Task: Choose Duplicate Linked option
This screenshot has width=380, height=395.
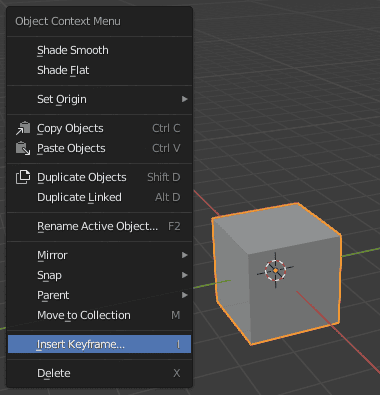Action: 99,197
